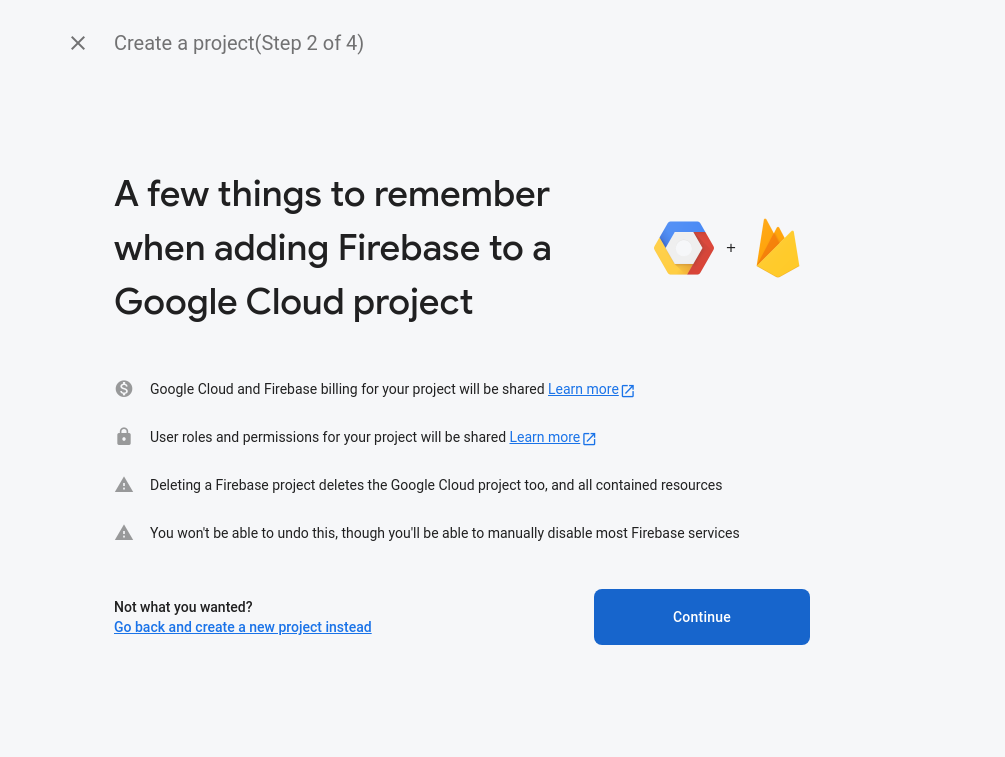Screen dimensions: 1005x757
Task: Click the shared billing statement text
Action: (x=347, y=389)
